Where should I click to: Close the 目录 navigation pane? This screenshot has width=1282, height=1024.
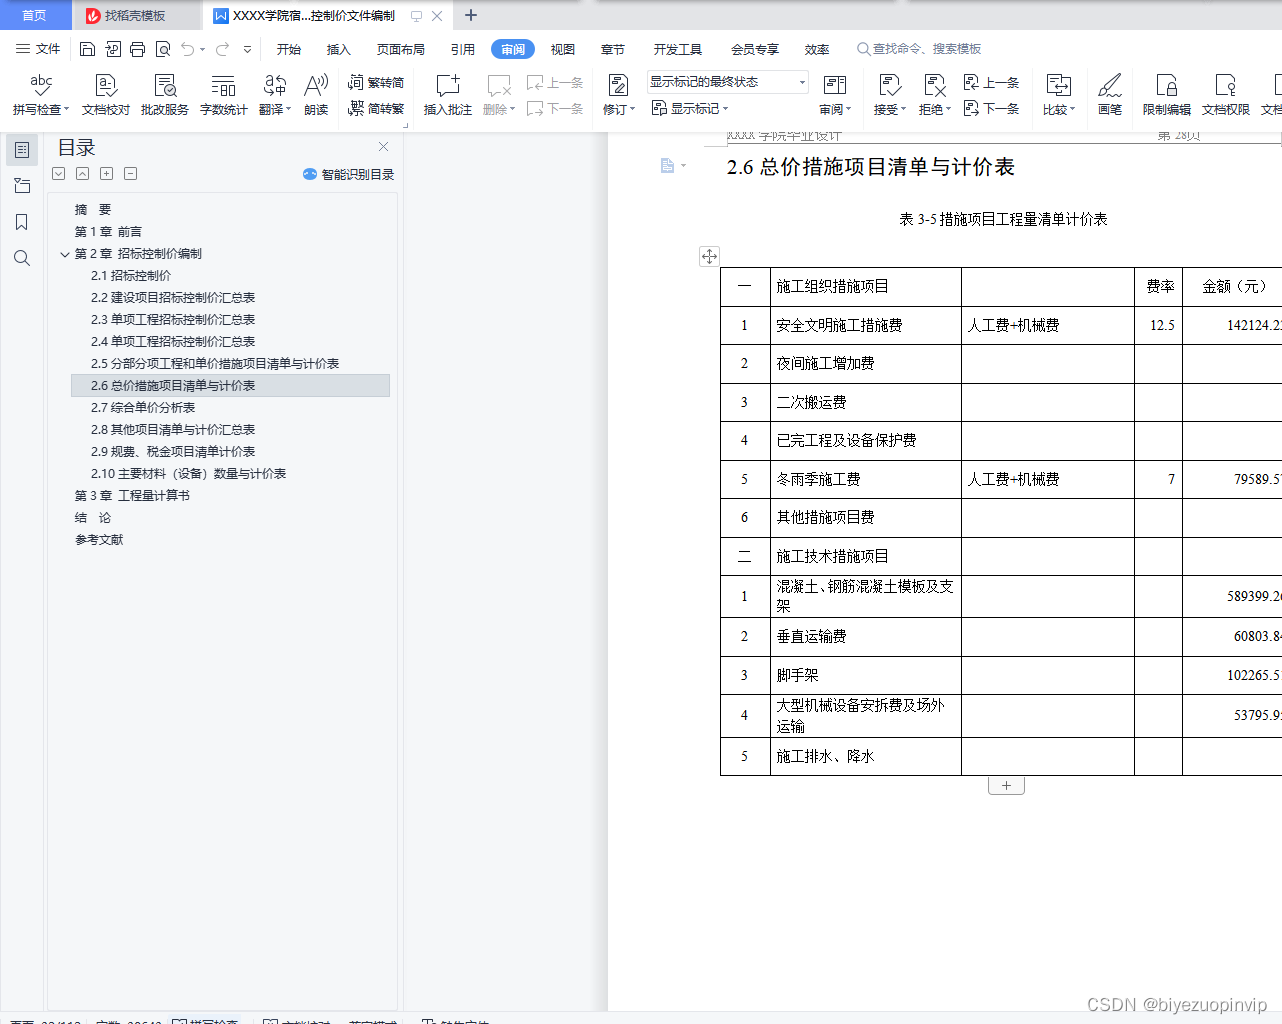tap(383, 147)
